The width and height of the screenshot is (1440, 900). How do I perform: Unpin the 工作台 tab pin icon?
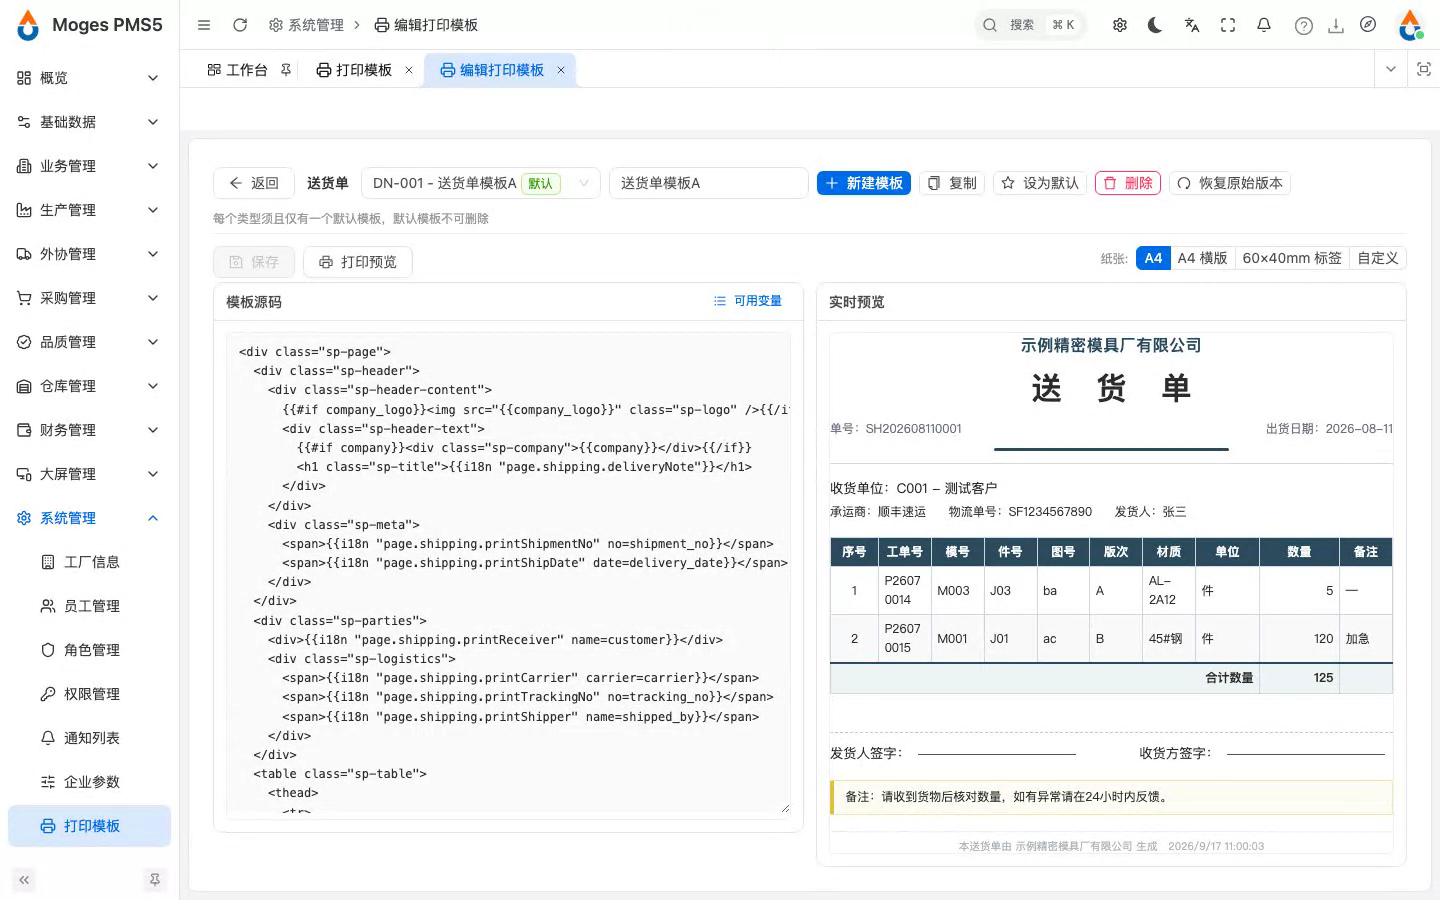click(x=286, y=70)
